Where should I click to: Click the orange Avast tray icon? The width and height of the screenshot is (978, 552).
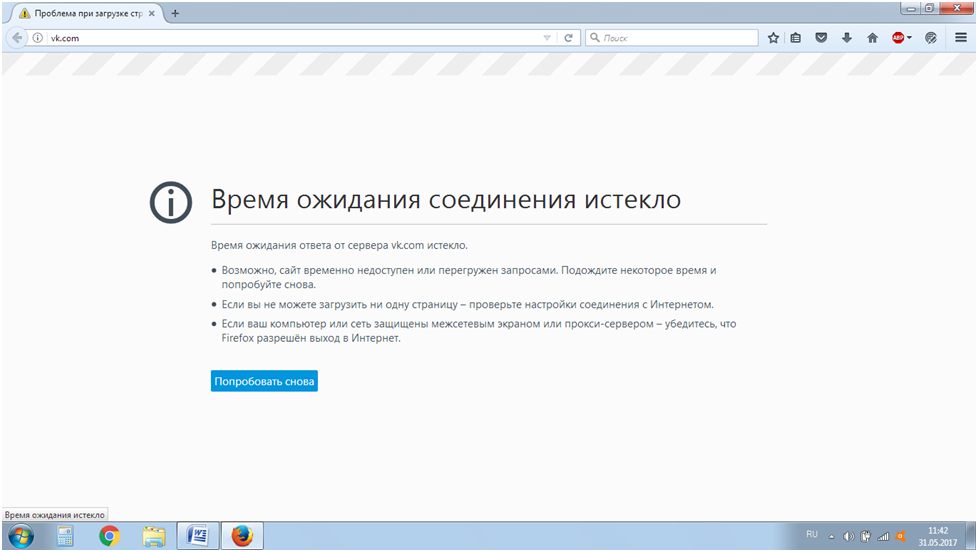click(x=901, y=536)
